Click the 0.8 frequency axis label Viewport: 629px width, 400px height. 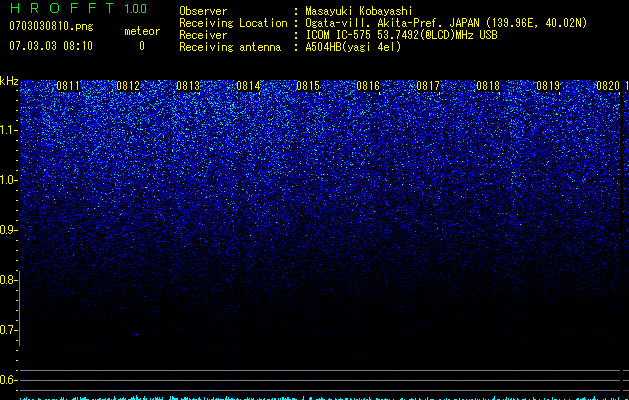click(x=8, y=280)
